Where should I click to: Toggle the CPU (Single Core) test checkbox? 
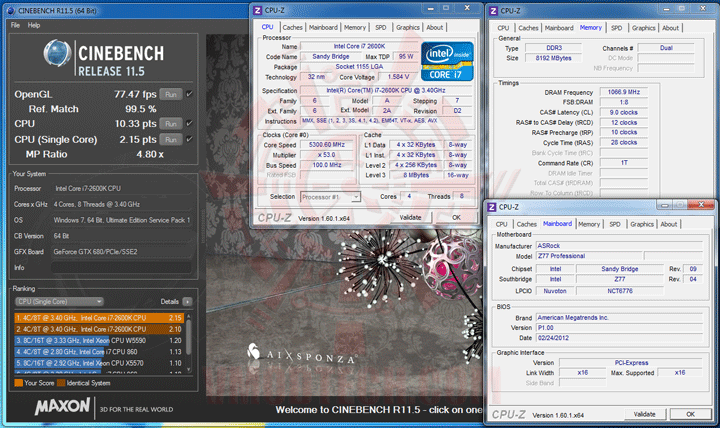tap(189, 139)
